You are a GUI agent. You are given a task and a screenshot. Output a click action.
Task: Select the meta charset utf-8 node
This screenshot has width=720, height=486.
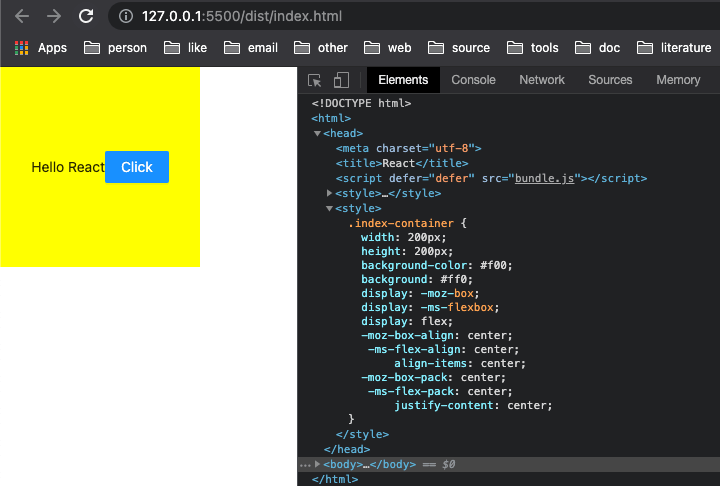pos(408,148)
